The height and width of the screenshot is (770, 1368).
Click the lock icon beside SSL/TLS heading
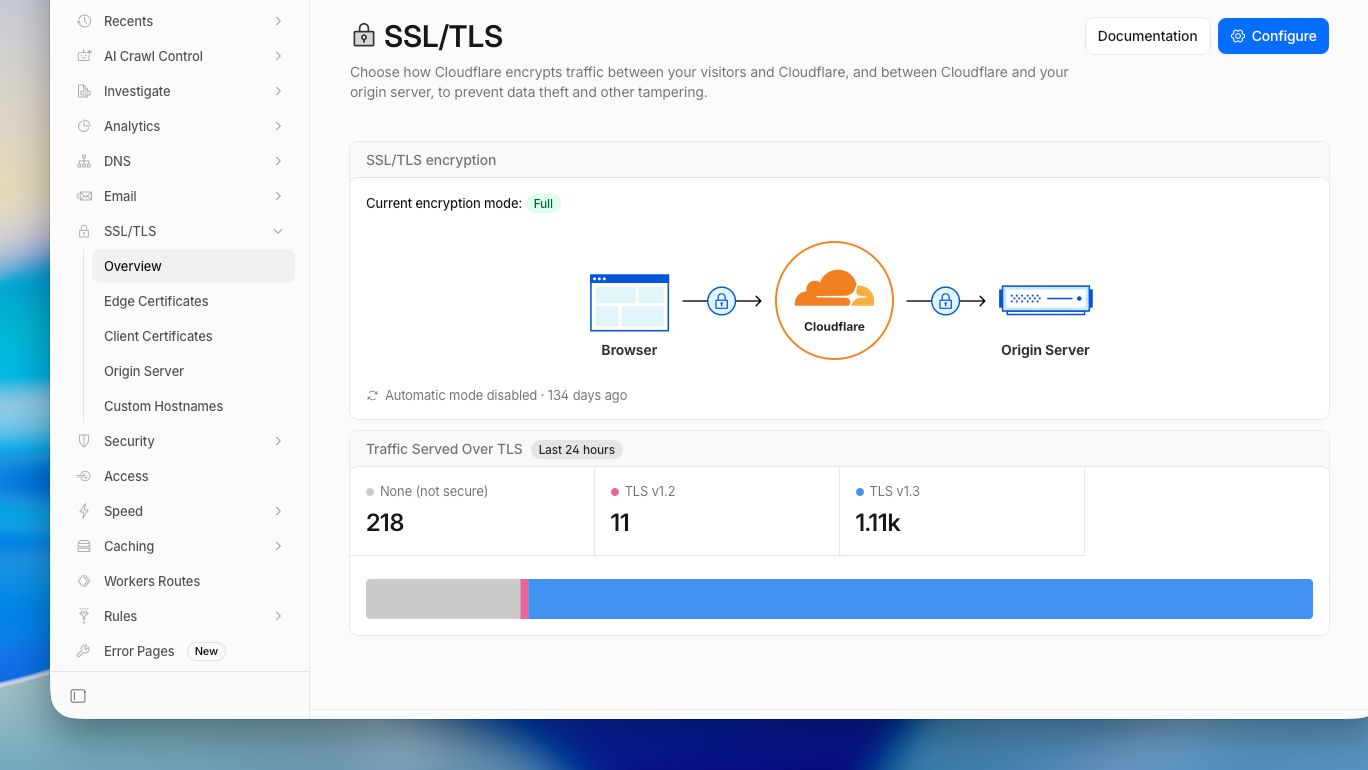click(x=363, y=36)
